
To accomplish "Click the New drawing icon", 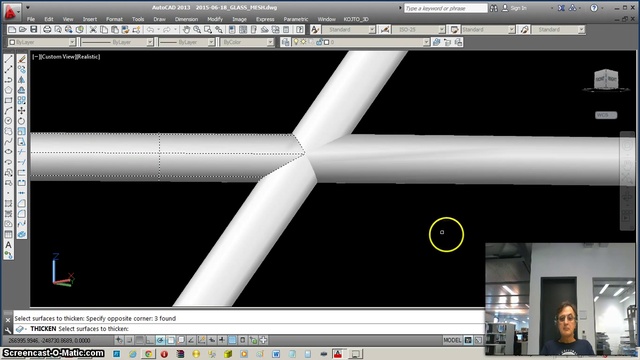I will click(x=12, y=29).
